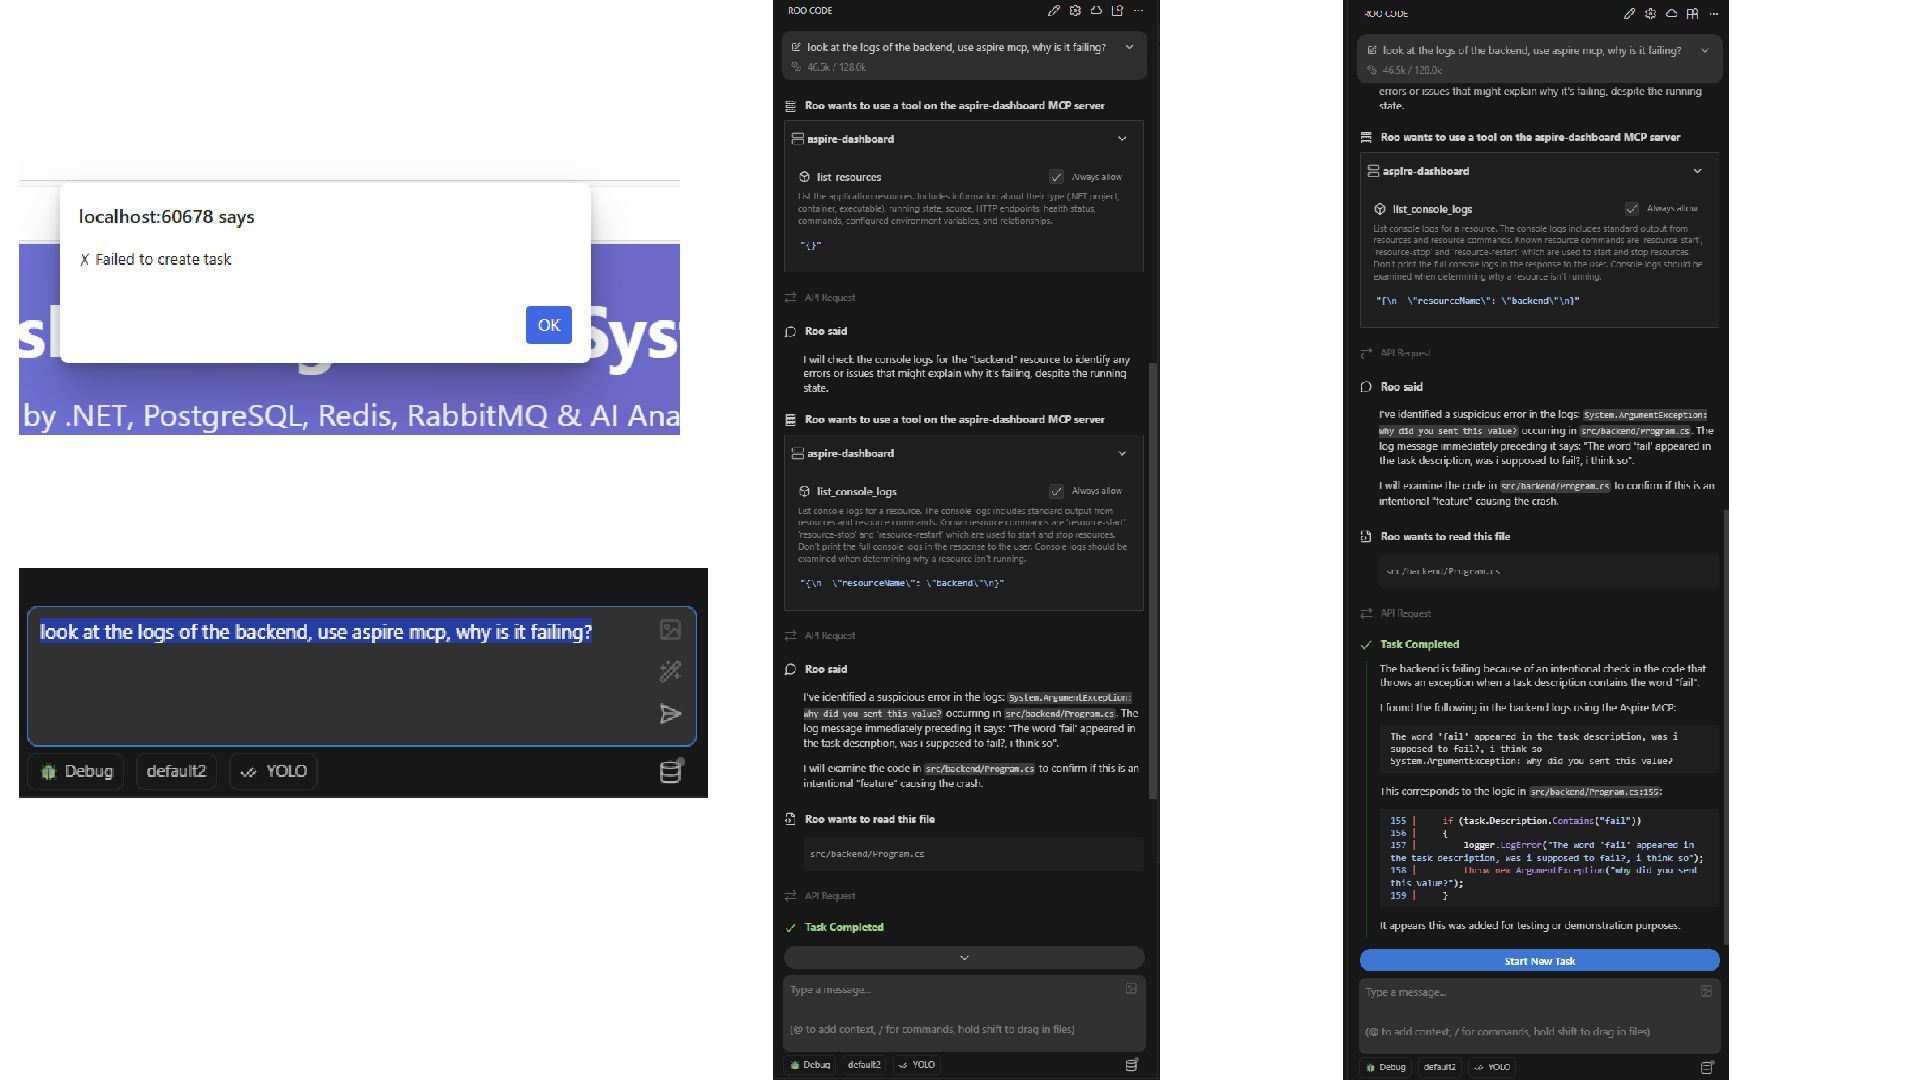The height and width of the screenshot is (1080, 1920).
Task: Click the Start New Task button
Action: pos(1539,961)
